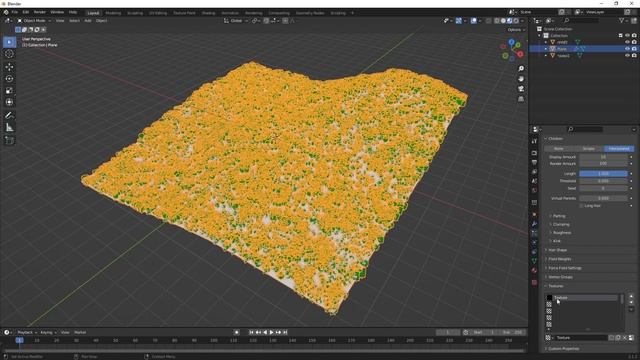Screen dimensions: 640x360
Task: Select the Measure tool
Action: point(9,128)
